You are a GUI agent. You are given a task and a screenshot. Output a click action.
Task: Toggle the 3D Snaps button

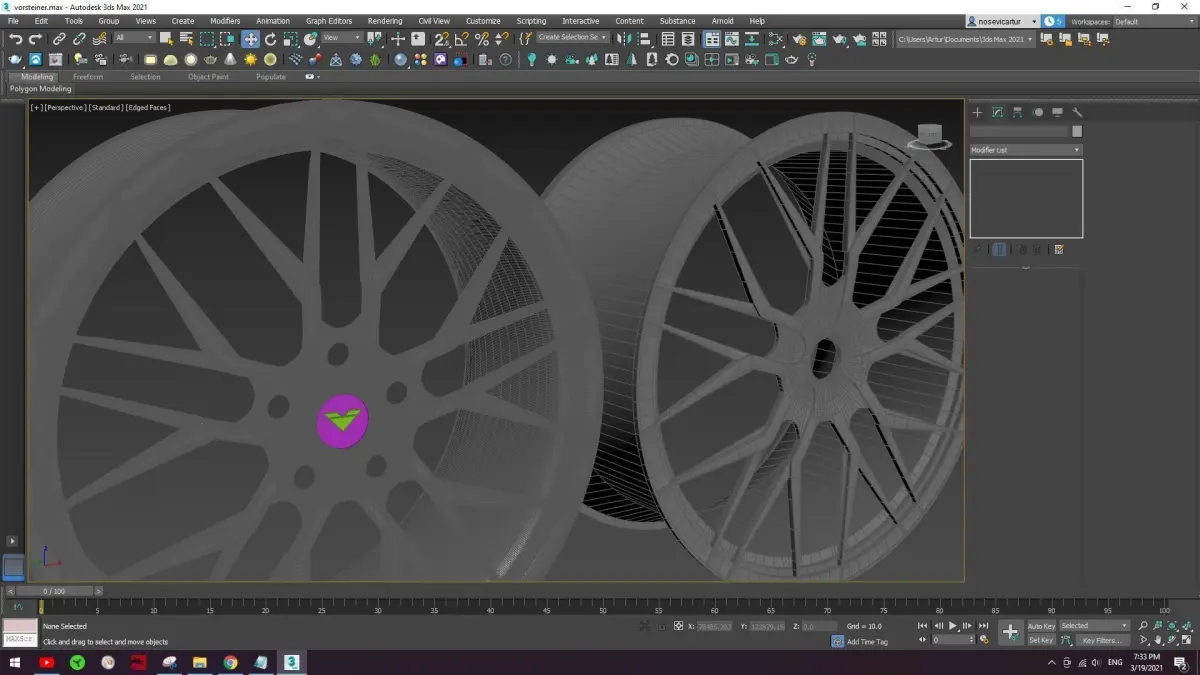pyautogui.click(x=441, y=39)
